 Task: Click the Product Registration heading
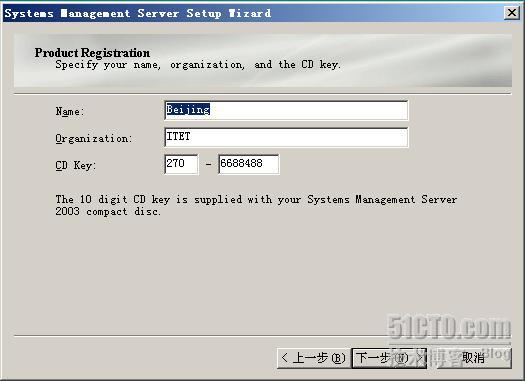92,53
